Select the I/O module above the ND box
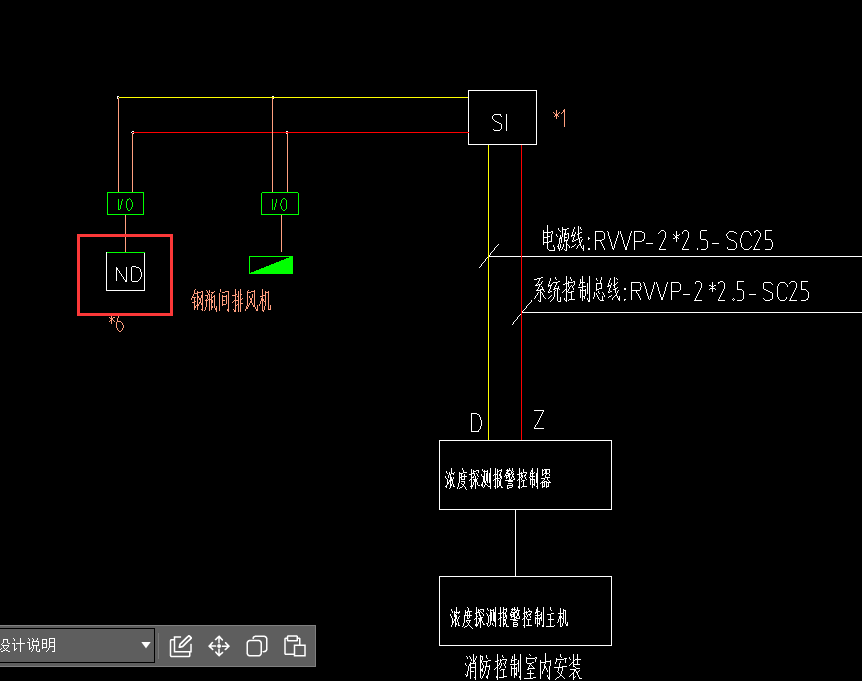 tap(125, 204)
